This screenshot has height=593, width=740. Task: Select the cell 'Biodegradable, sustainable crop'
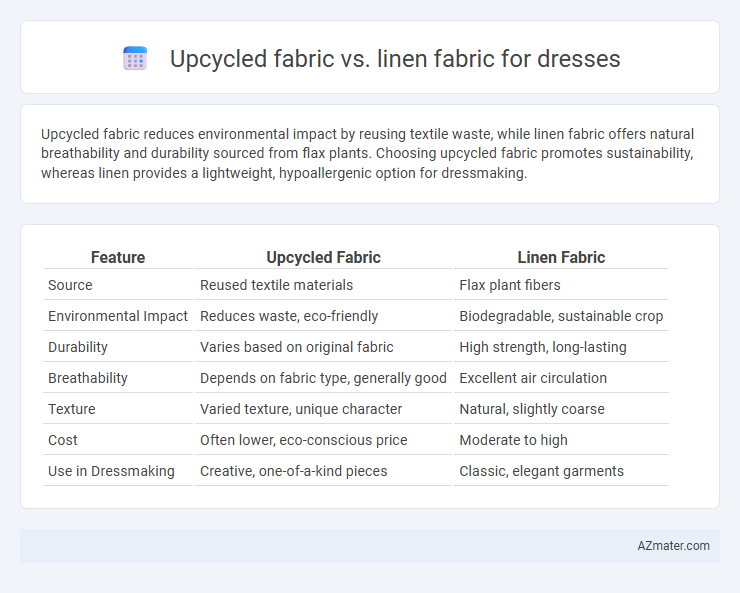pyautogui.click(x=561, y=316)
